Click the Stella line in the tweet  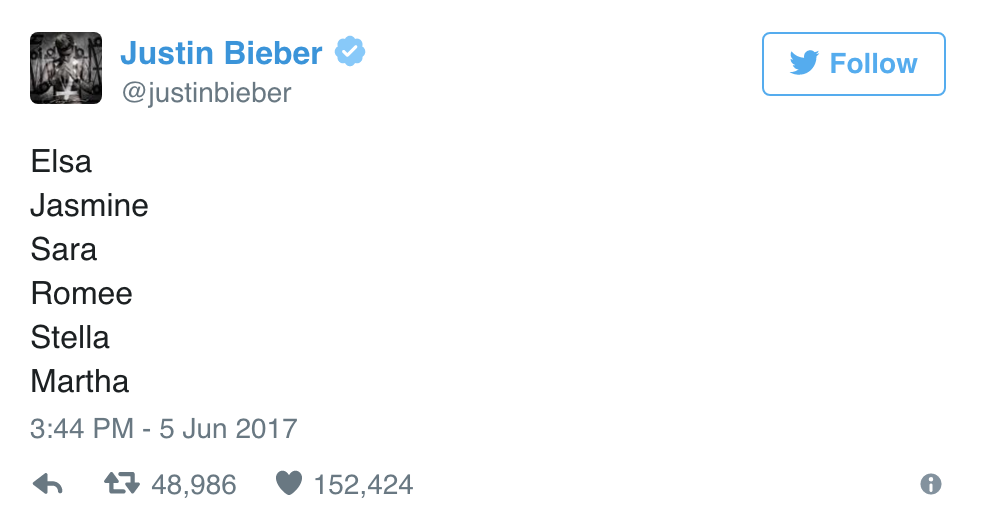click(70, 337)
